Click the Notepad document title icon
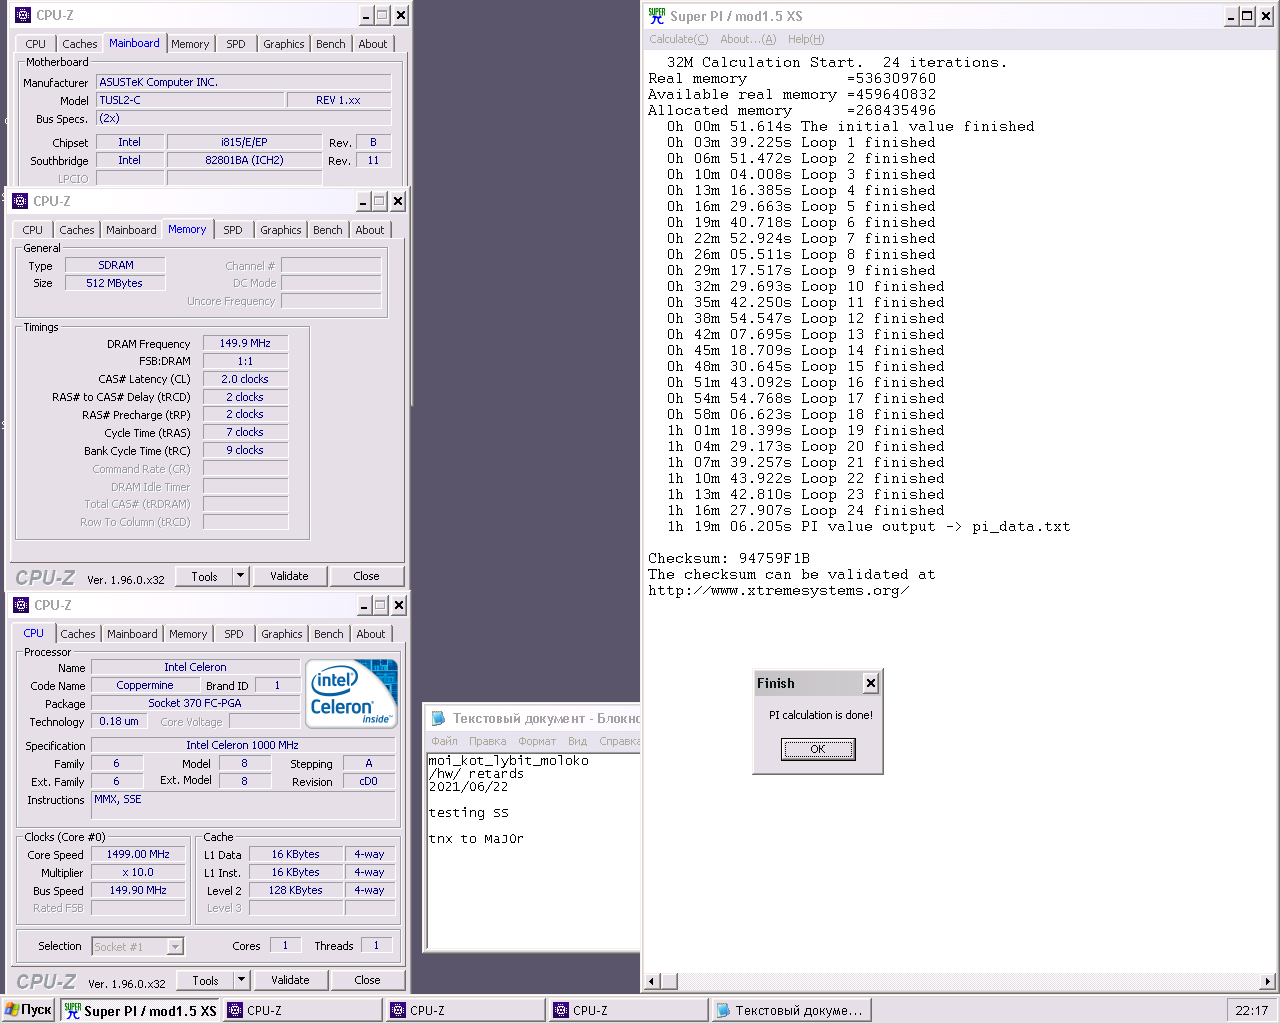This screenshot has height=1024, width=1280. (x=438, y=718)
